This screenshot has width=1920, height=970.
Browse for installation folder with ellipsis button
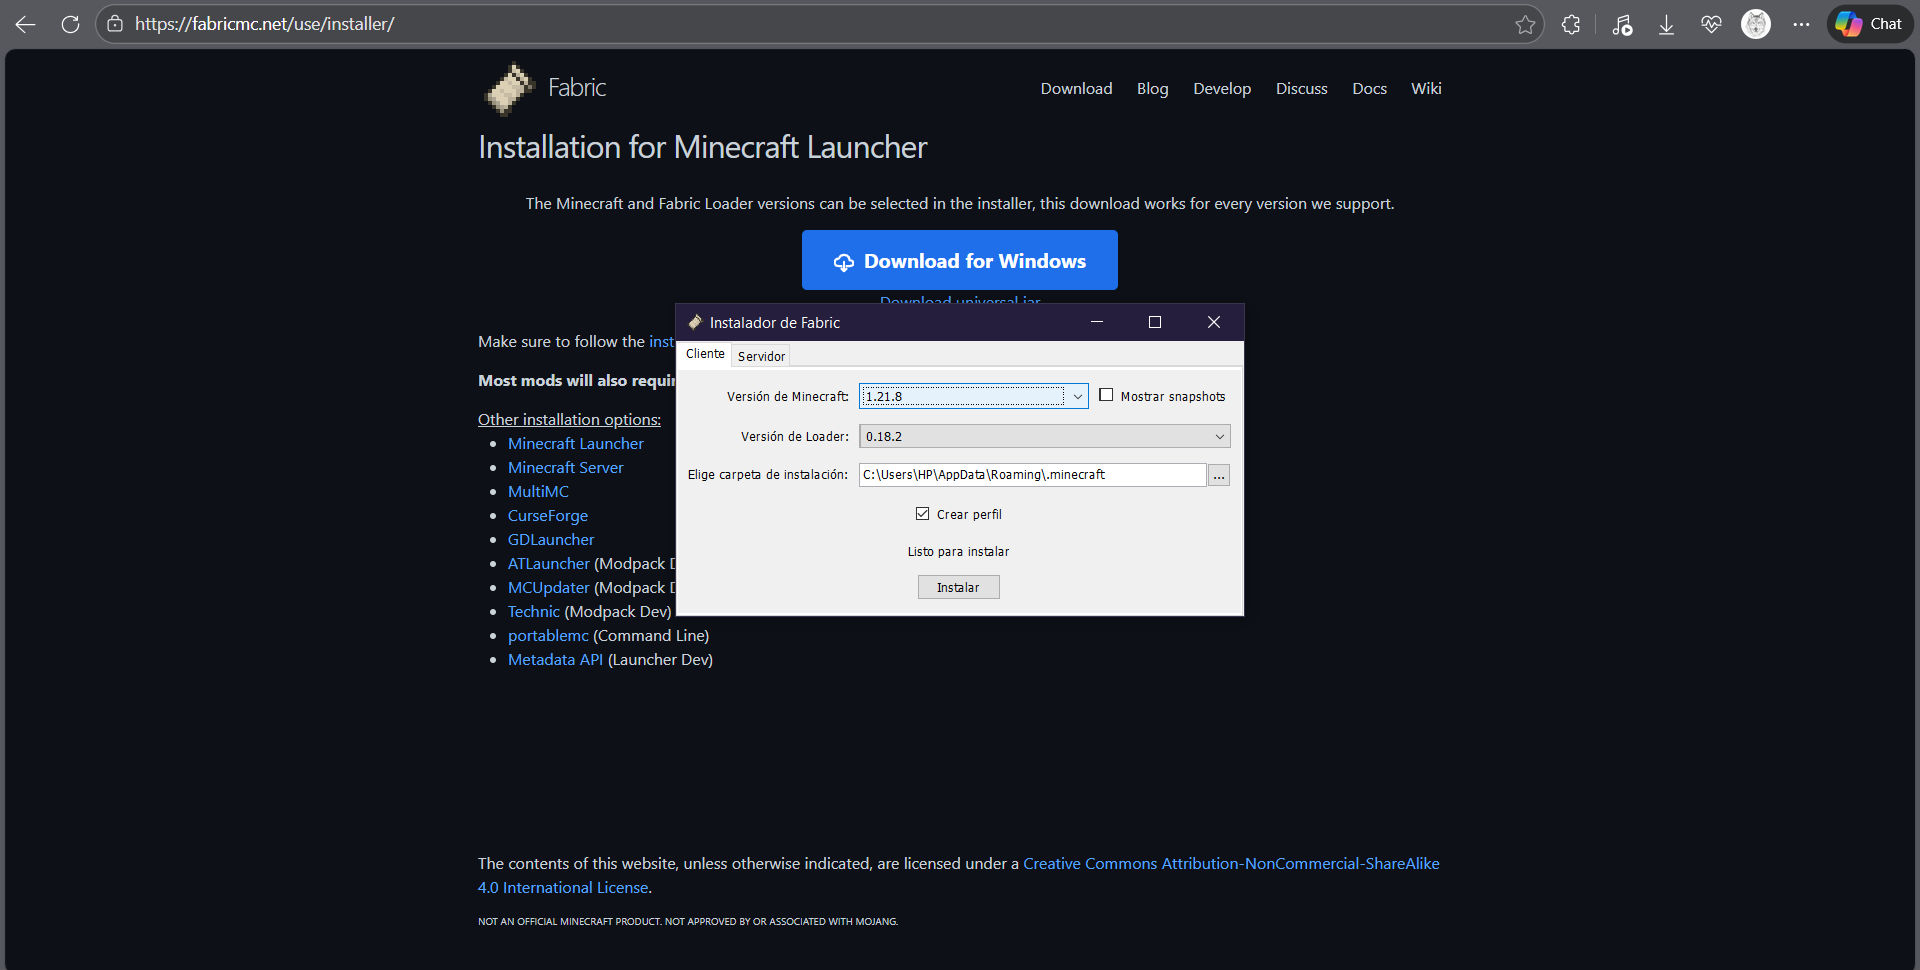pos(1218,476)
